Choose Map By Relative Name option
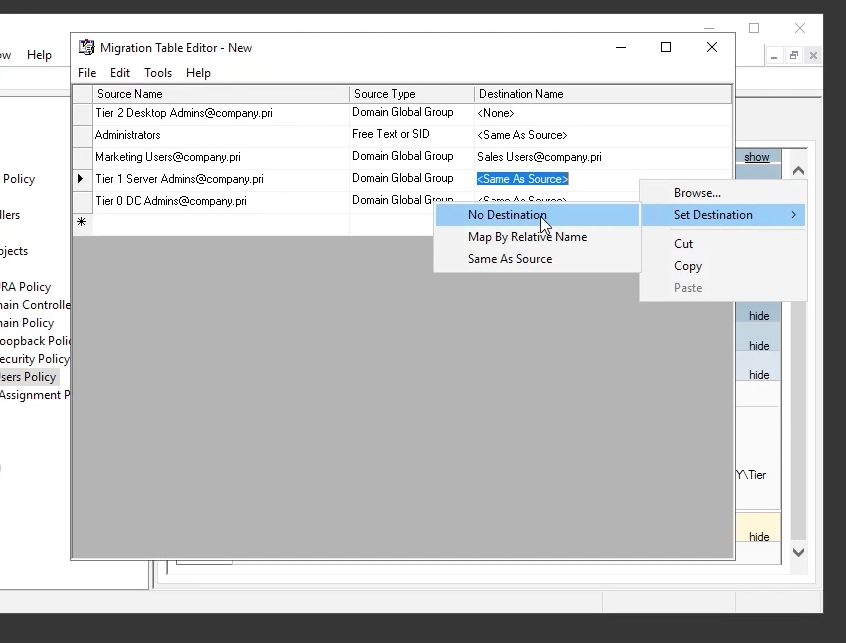The image size is (846, 643). (527, 237)
